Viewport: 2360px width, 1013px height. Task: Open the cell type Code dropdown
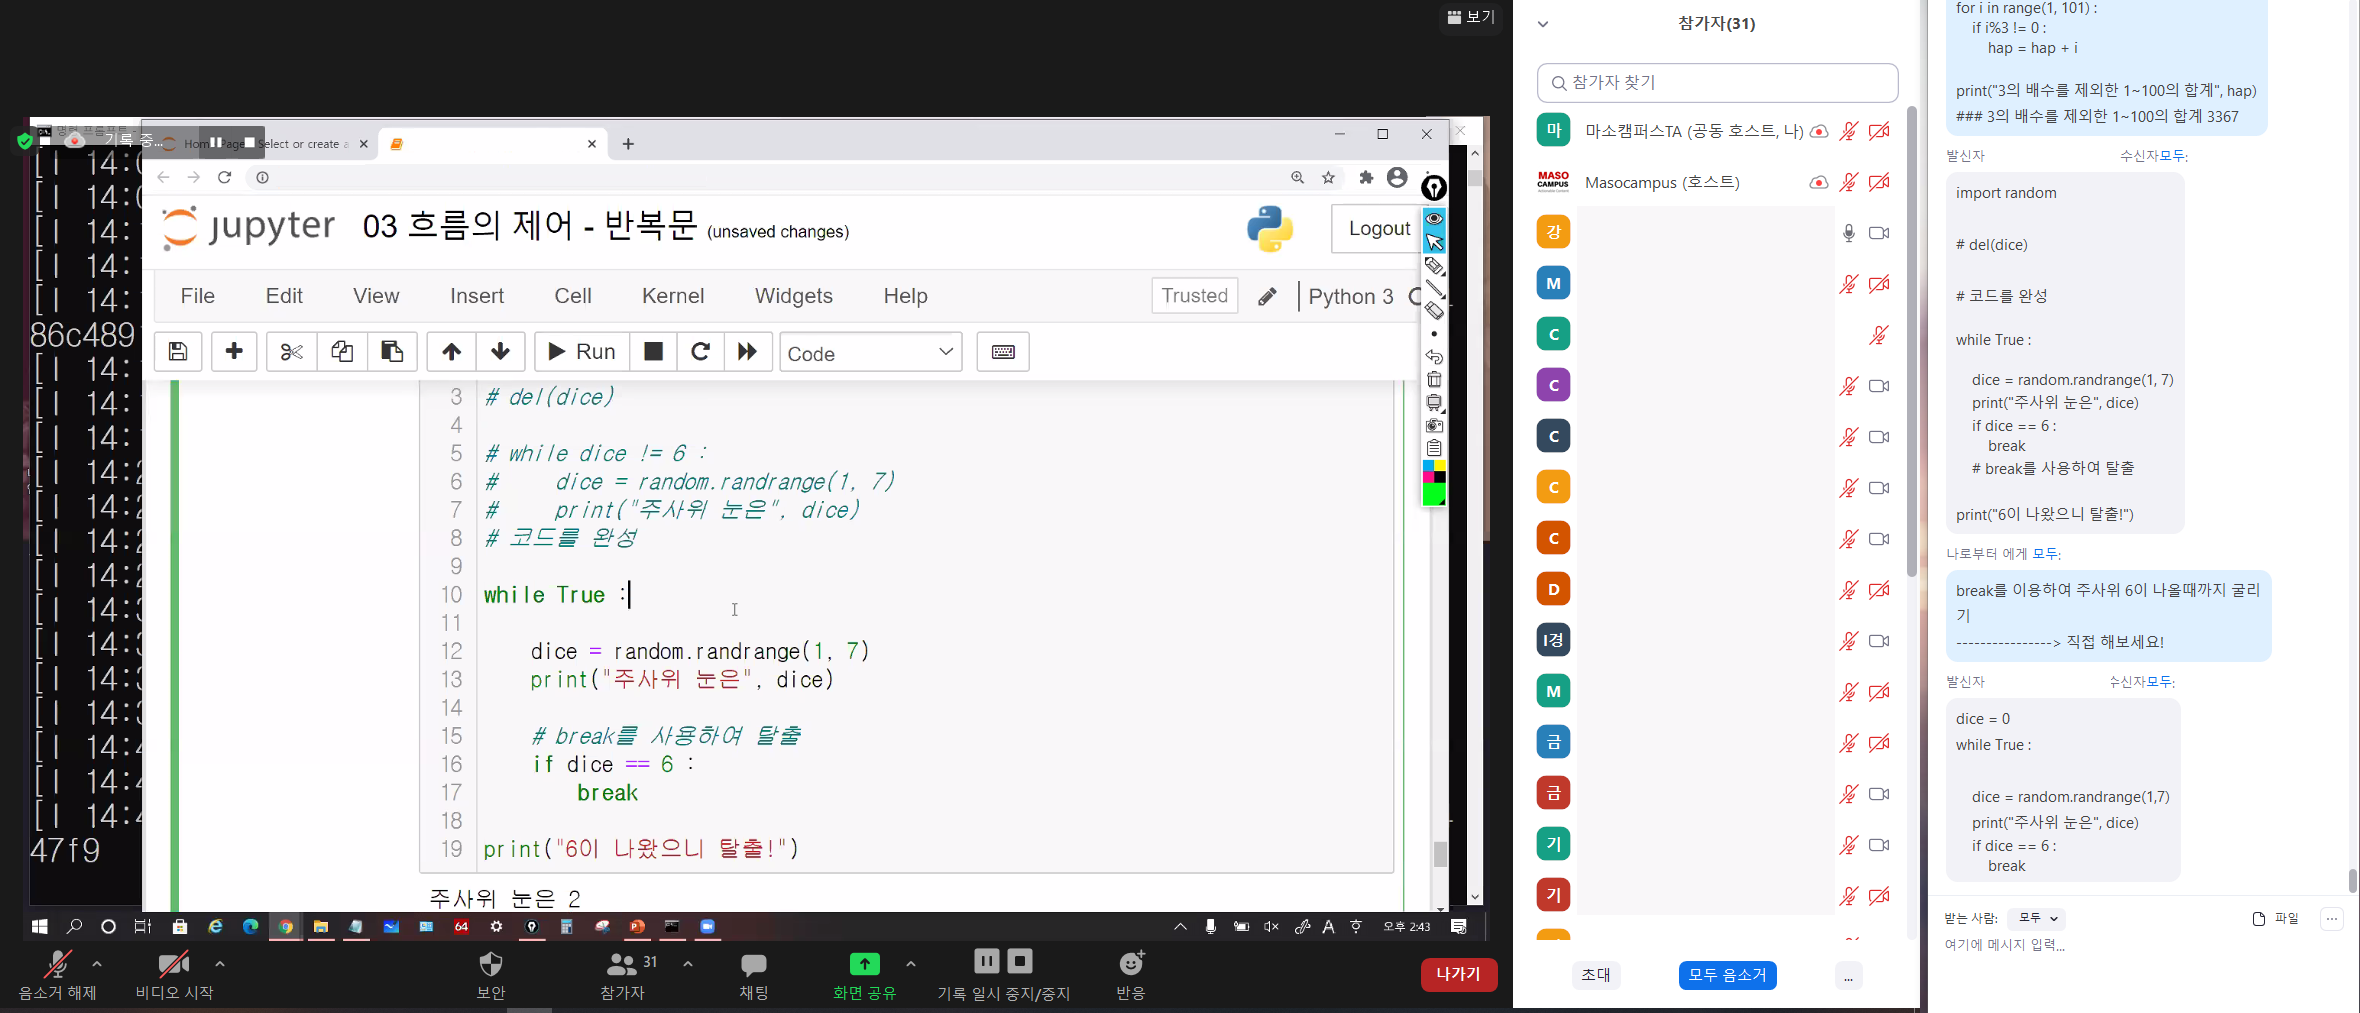pos(870,353)
